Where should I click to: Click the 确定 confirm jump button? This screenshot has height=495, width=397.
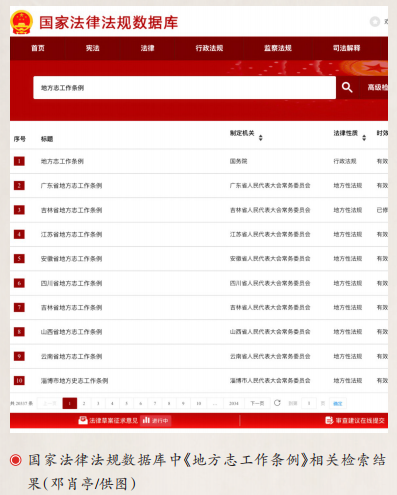coord(338,403)
